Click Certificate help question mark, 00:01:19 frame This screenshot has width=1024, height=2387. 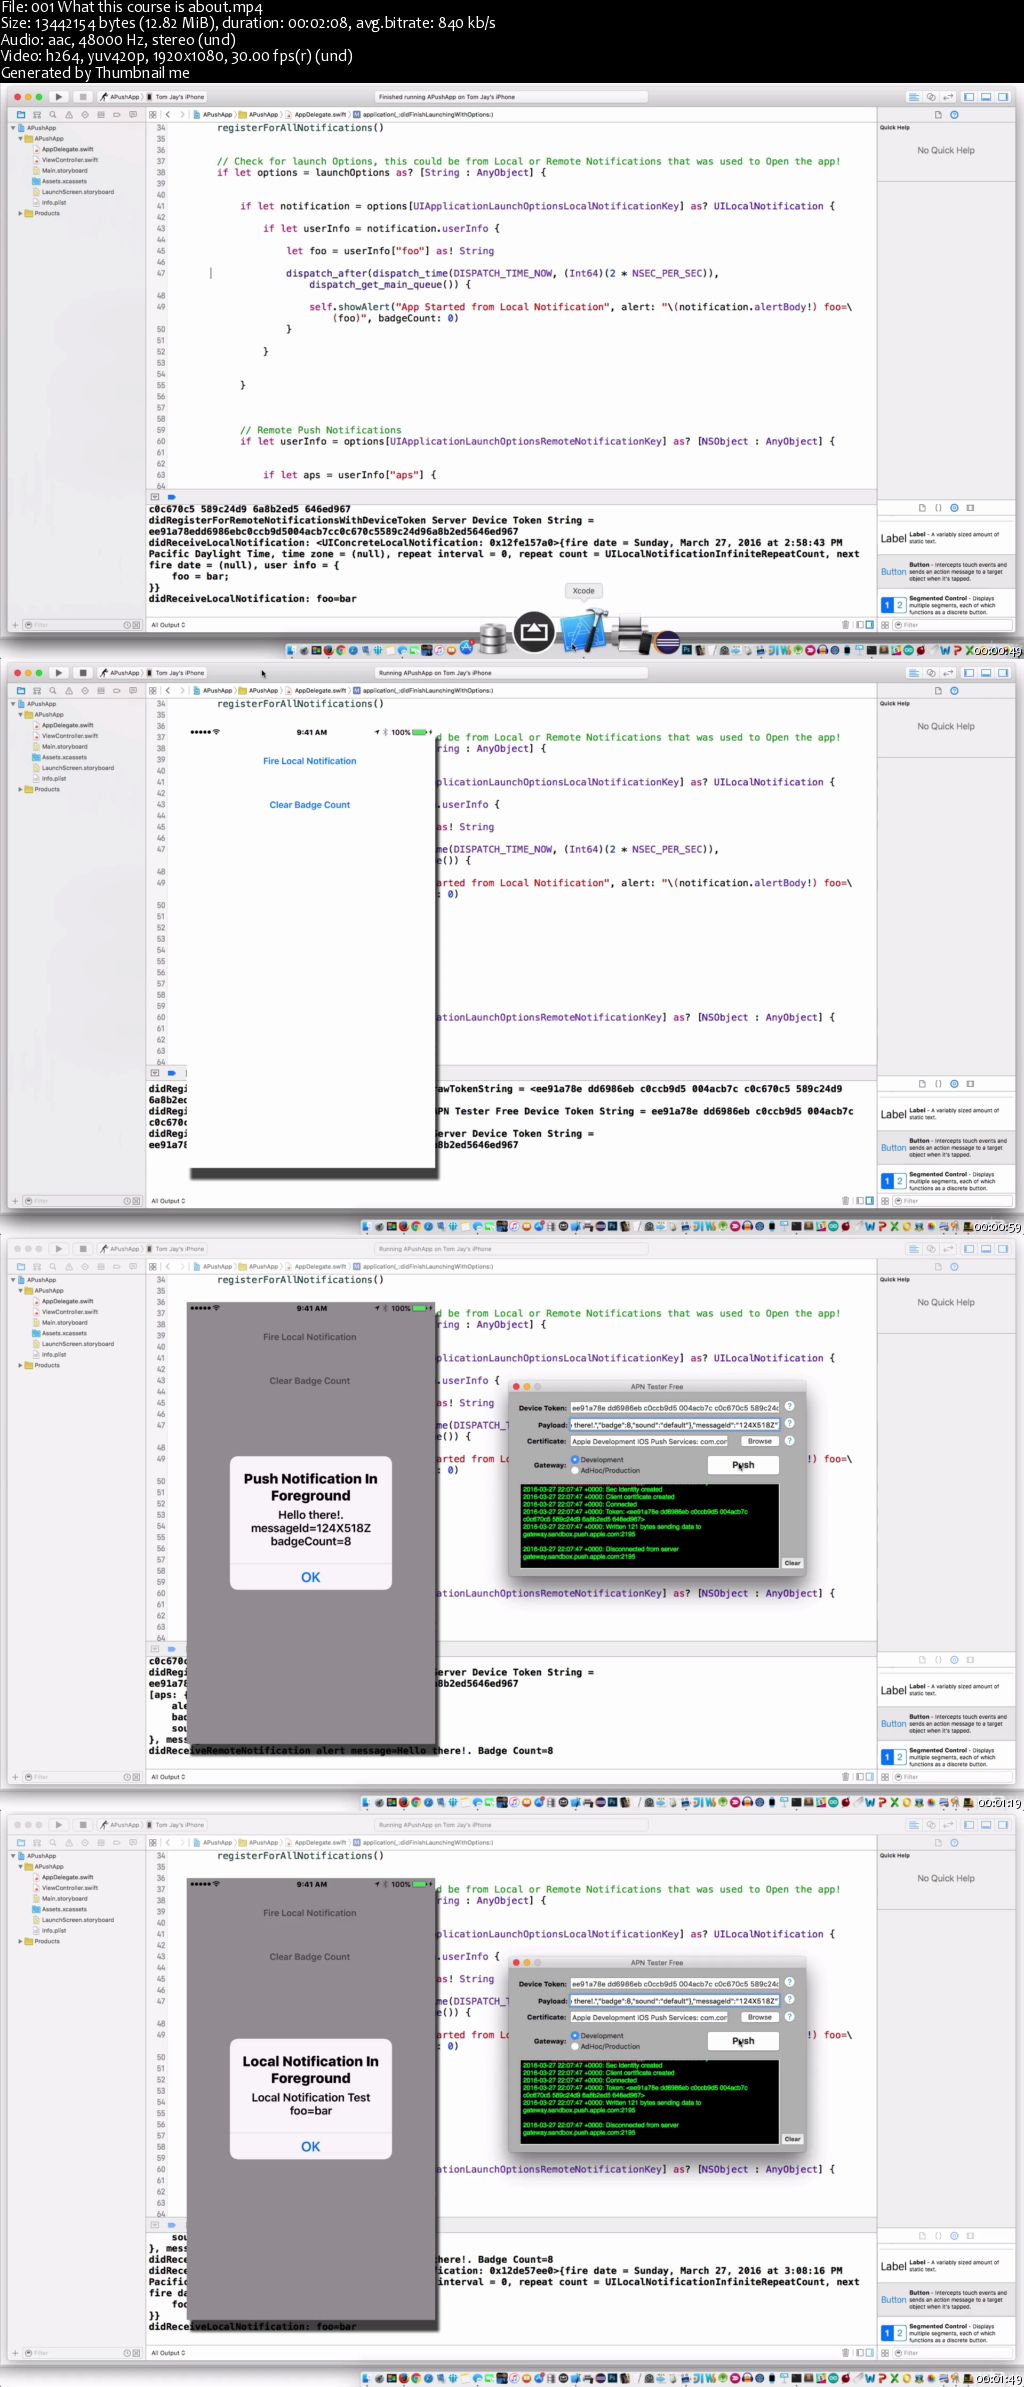click(789, 1441)
